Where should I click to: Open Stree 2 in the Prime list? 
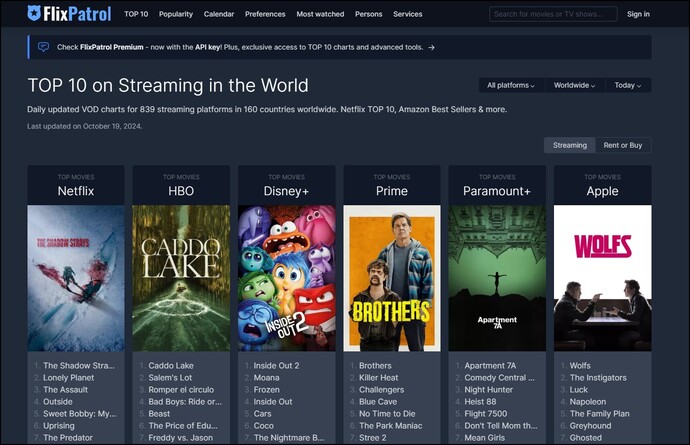coord(373,438)
